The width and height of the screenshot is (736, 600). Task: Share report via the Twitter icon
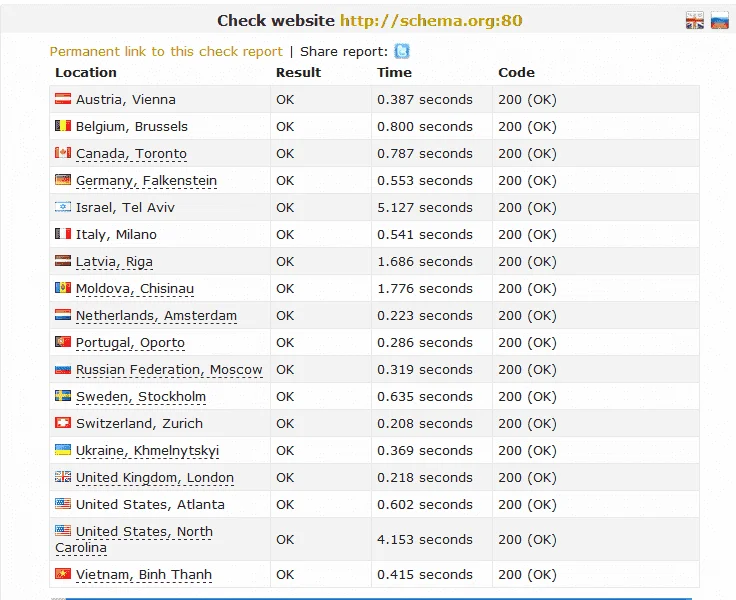(402, 51)
